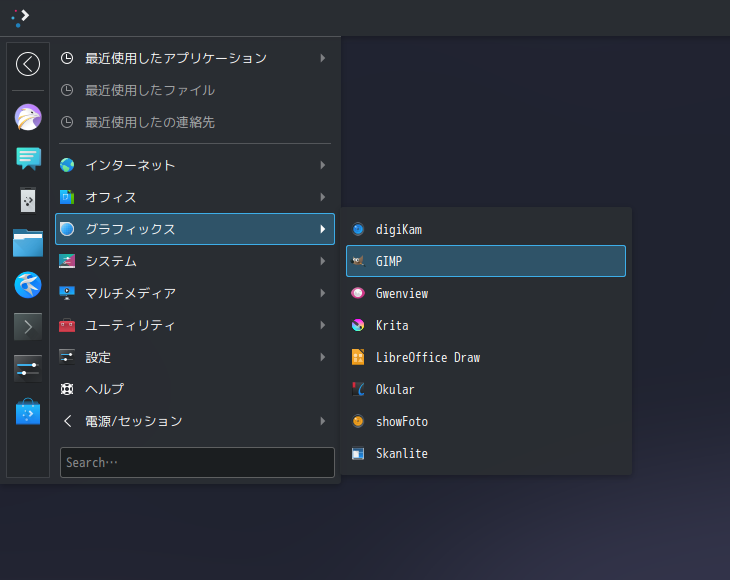
Task: Select the ユーティリティ category
Action: (195, 325)
